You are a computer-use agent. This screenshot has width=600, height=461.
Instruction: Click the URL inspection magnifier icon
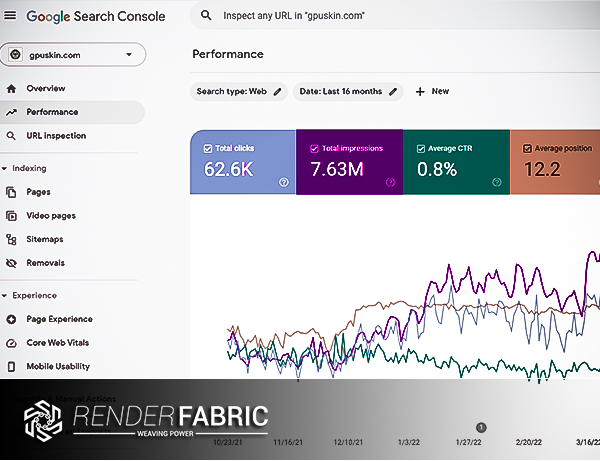coord(11,136)
